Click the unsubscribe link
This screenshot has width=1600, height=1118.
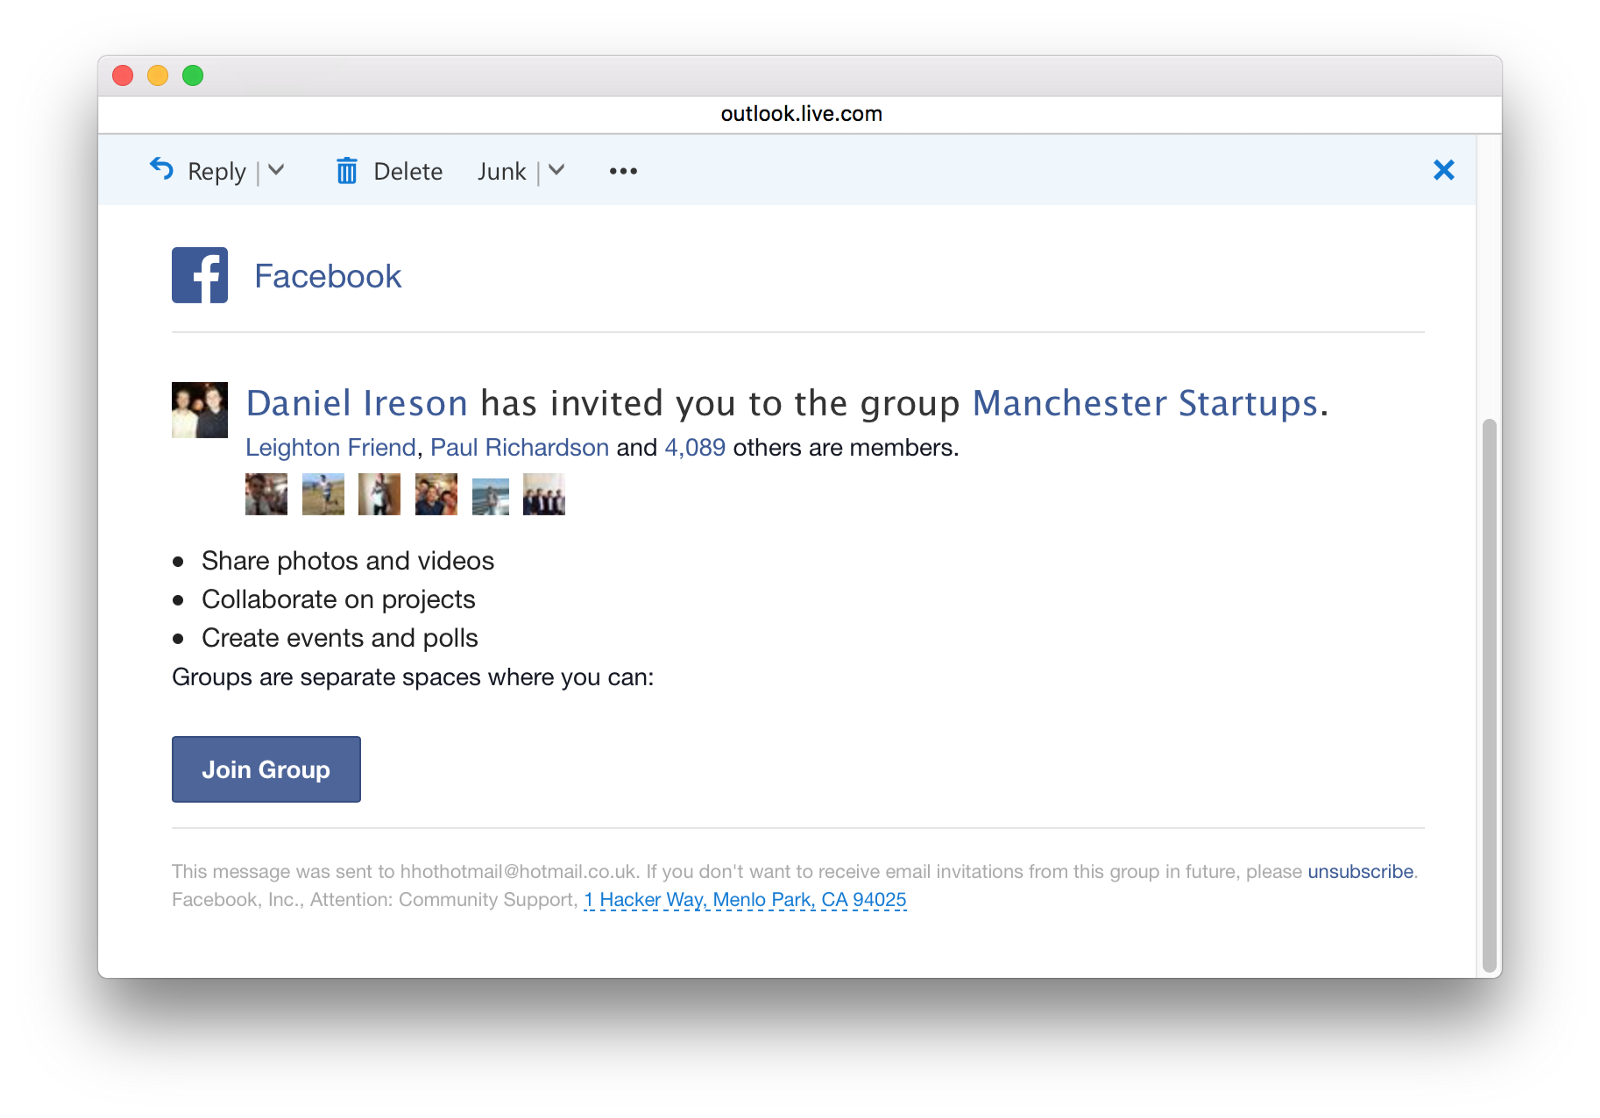coord(1361,871)
